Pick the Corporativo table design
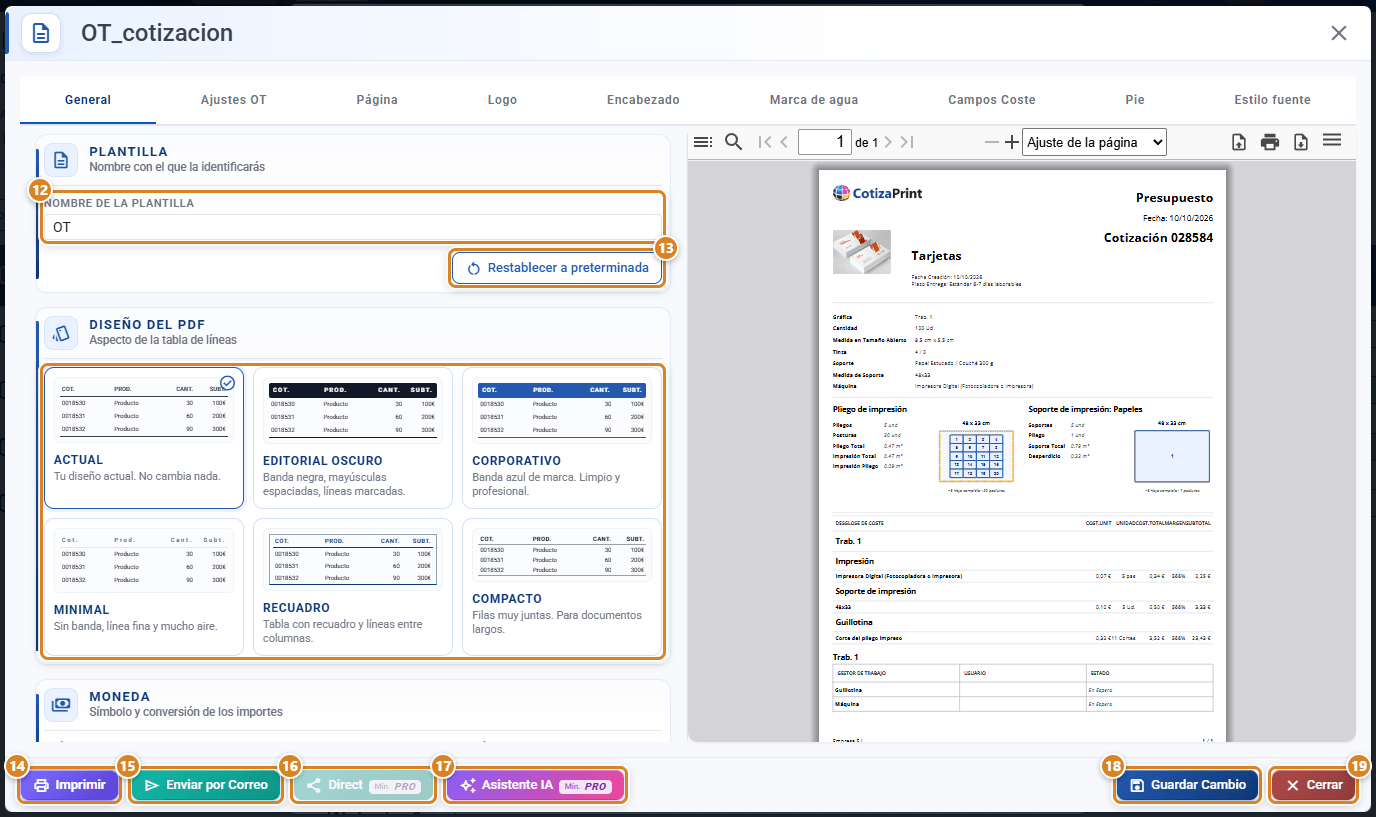Image resolution: width=1376 pixels, height=817 pixels. (562, 438)
